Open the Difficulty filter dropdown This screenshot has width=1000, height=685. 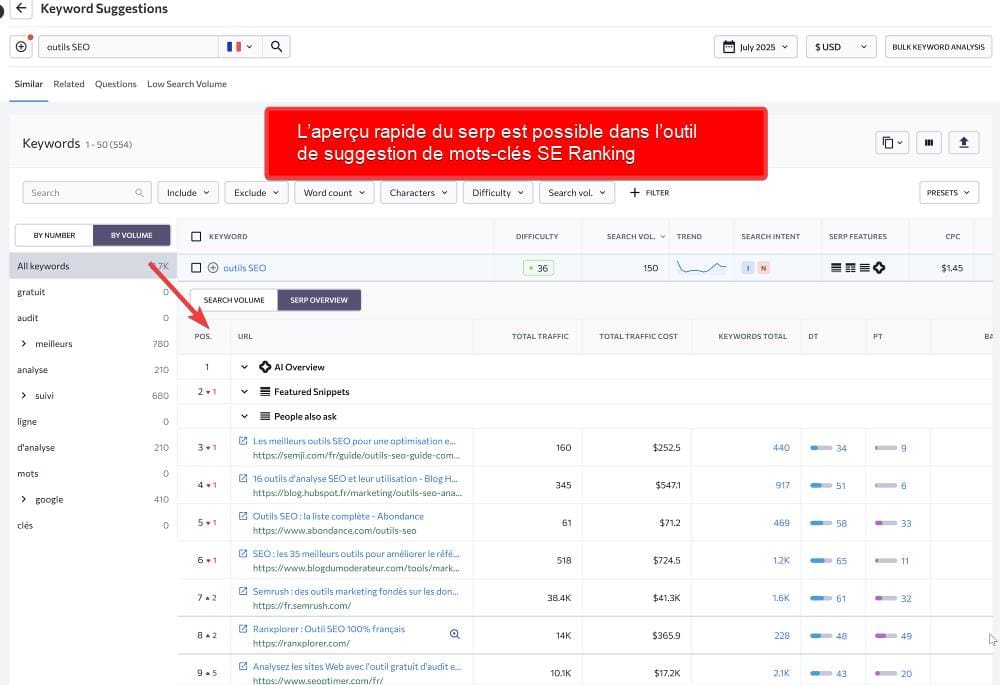[497, 193]
